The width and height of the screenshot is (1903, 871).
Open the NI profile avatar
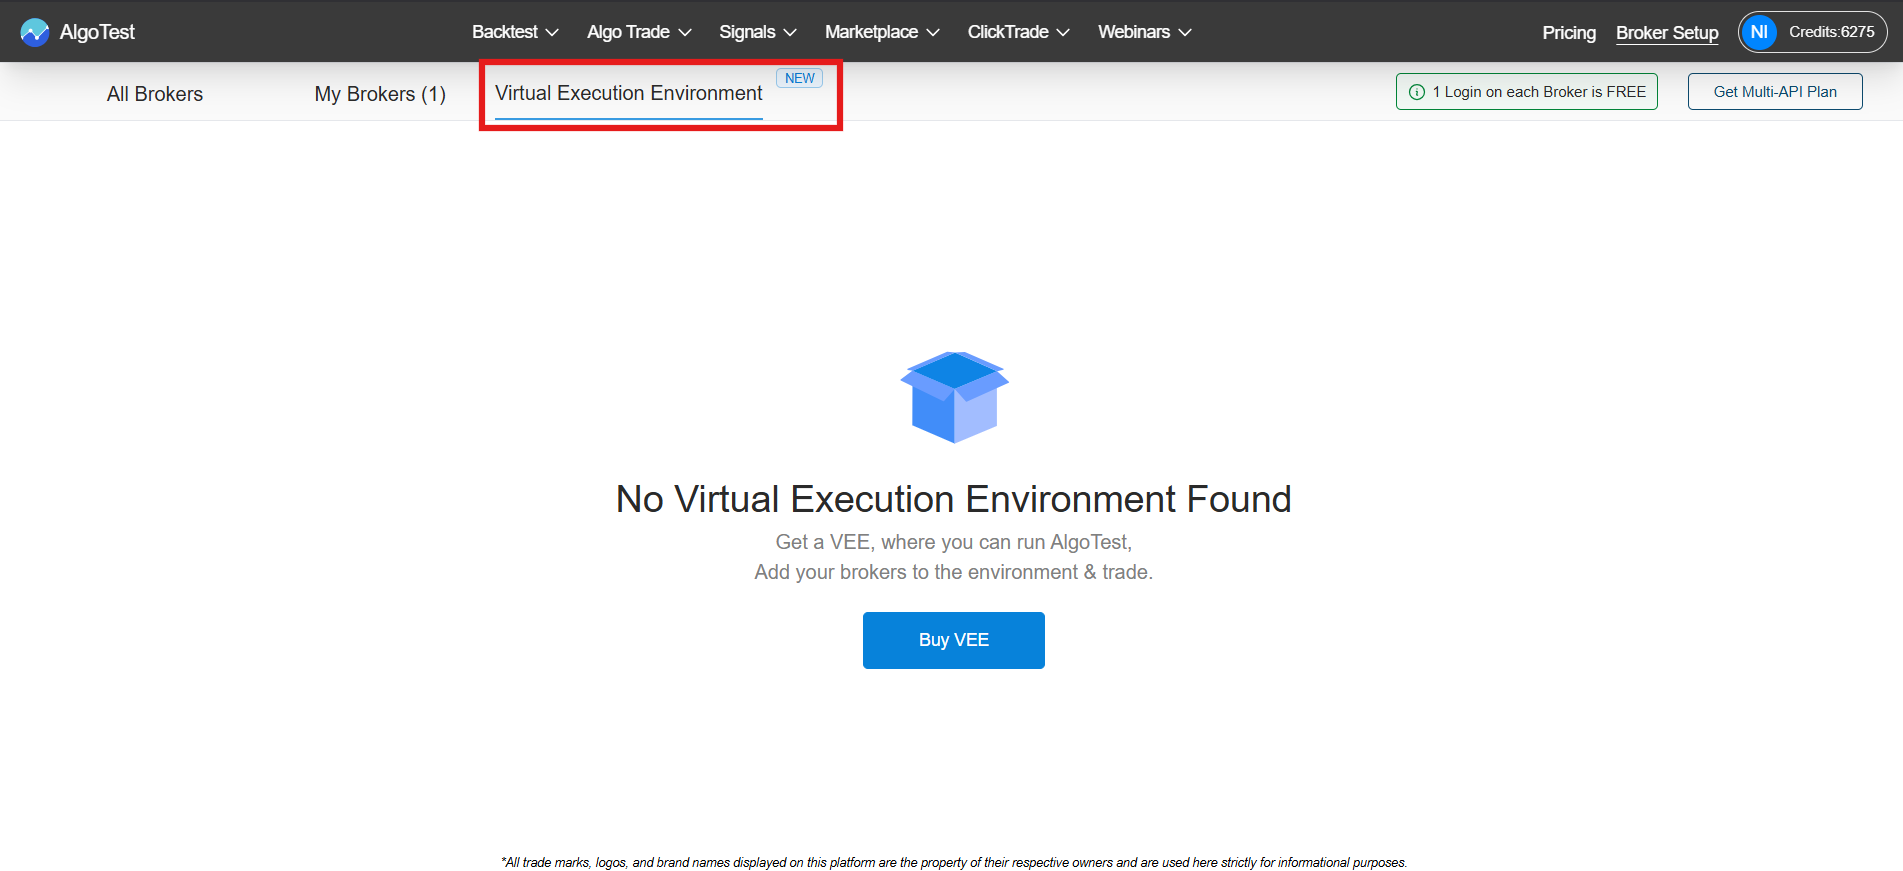pos(1759,32)
